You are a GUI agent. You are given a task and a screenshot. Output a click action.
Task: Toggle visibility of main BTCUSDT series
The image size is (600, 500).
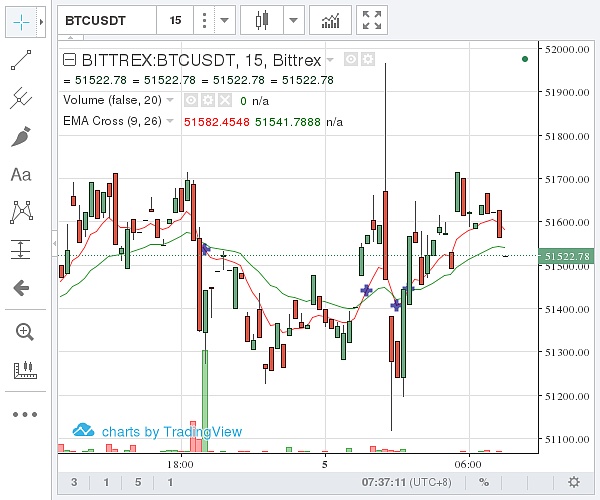(351, 59)
